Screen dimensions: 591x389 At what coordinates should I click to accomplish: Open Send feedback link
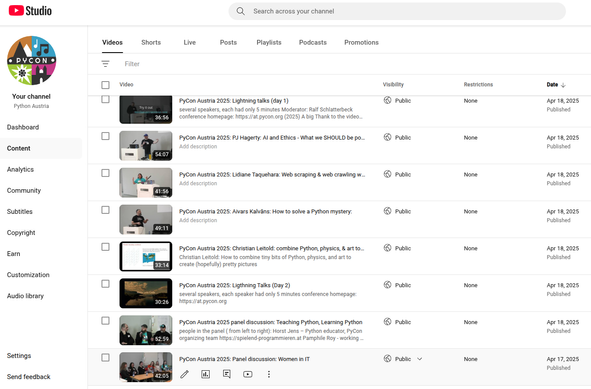pyautogui.click(x=29, y=377)
